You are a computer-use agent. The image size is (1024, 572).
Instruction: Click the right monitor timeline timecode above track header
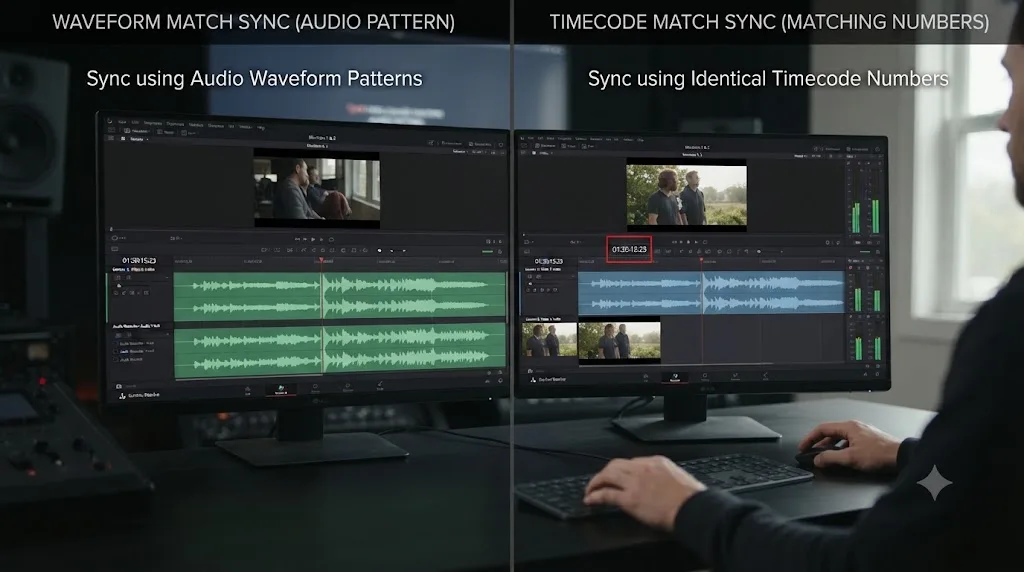[x=549, y=261]
